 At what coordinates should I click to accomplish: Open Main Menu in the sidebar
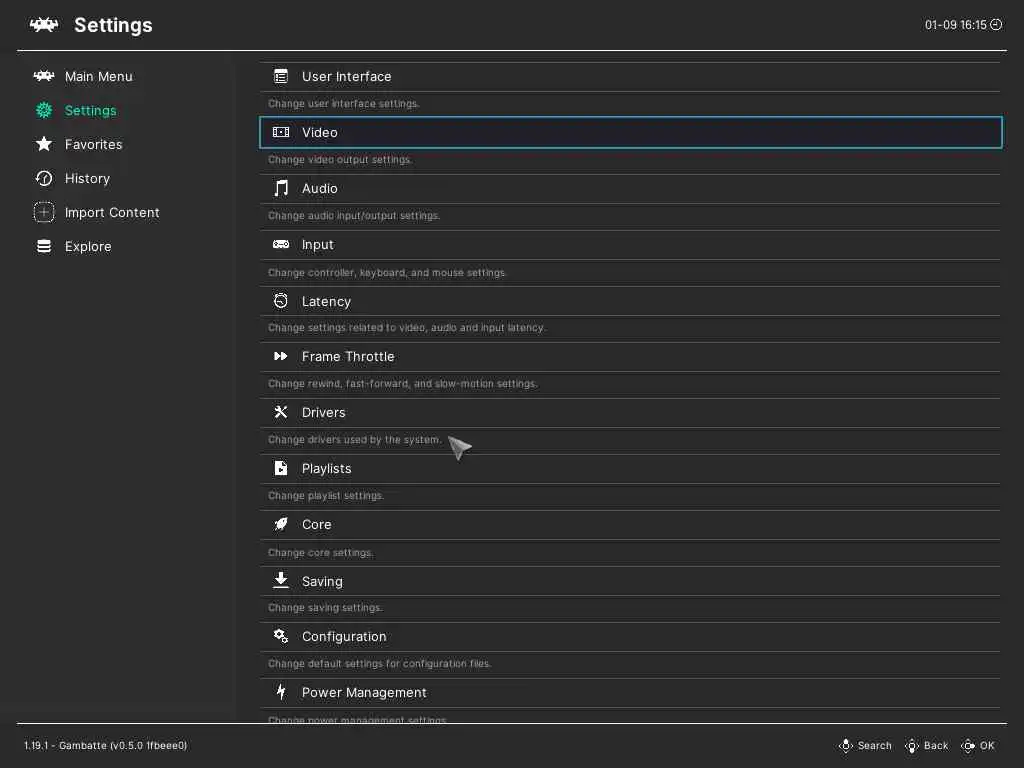[98, 76]
